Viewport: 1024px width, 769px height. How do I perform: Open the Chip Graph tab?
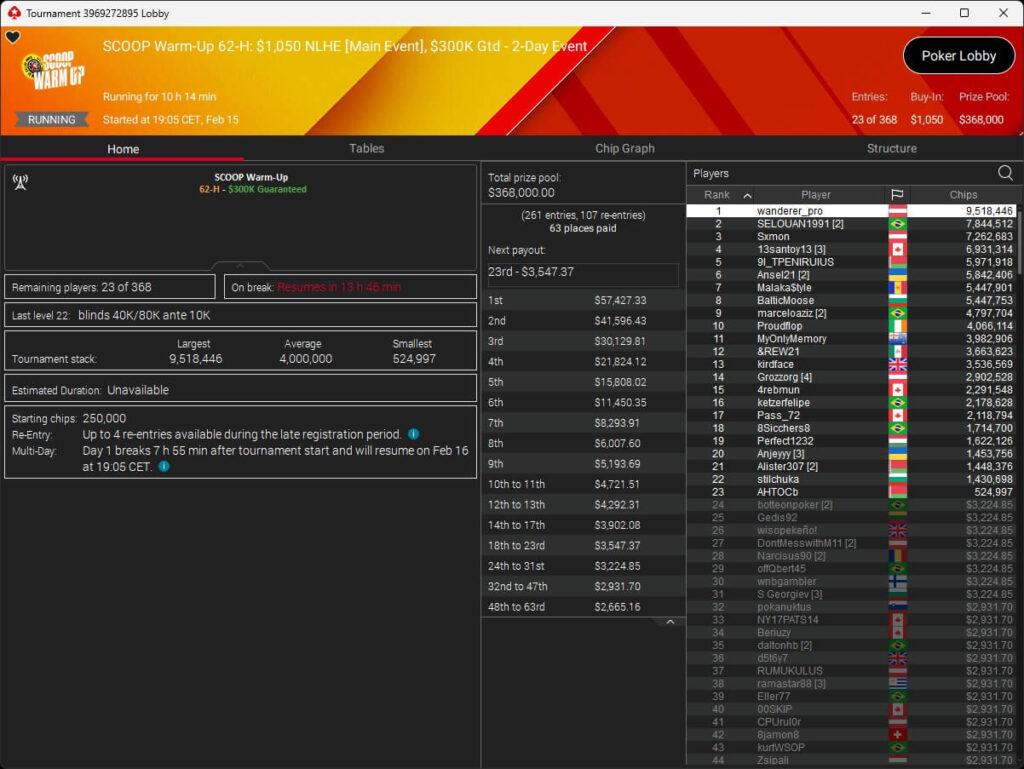[x=625, y=148]
